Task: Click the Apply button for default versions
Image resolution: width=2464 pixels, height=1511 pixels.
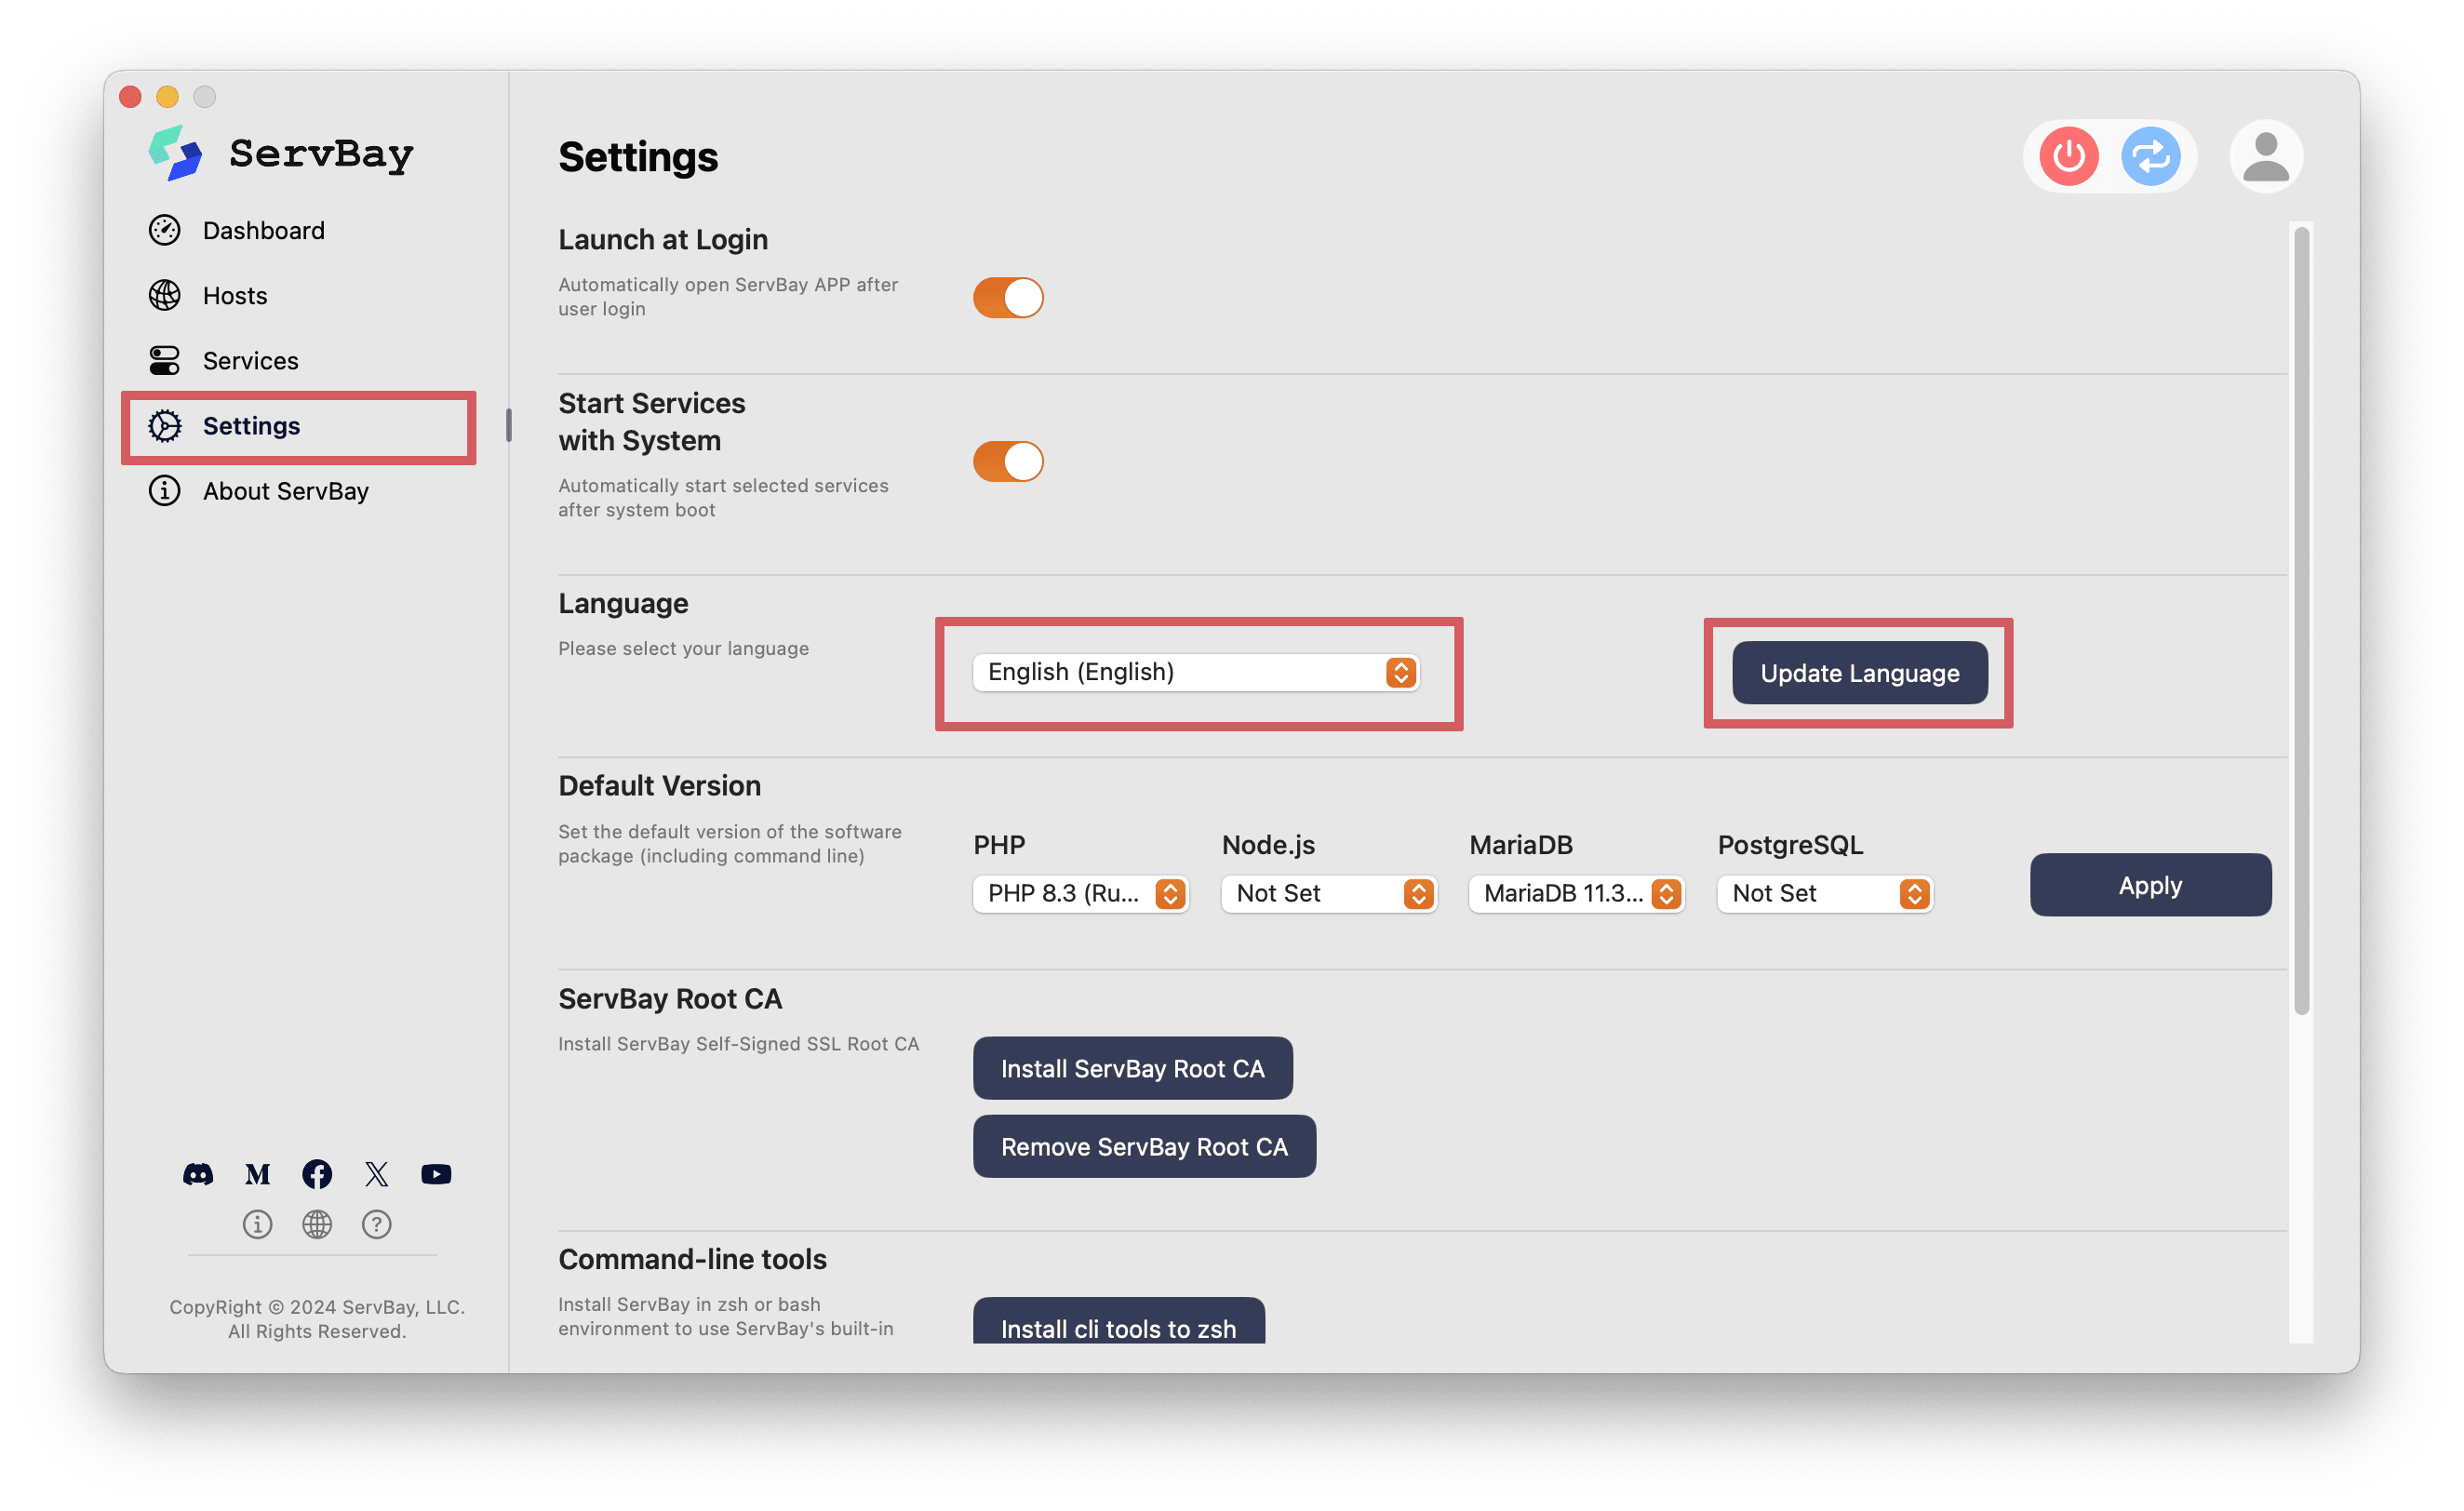Action: [x=2148, y=883]
